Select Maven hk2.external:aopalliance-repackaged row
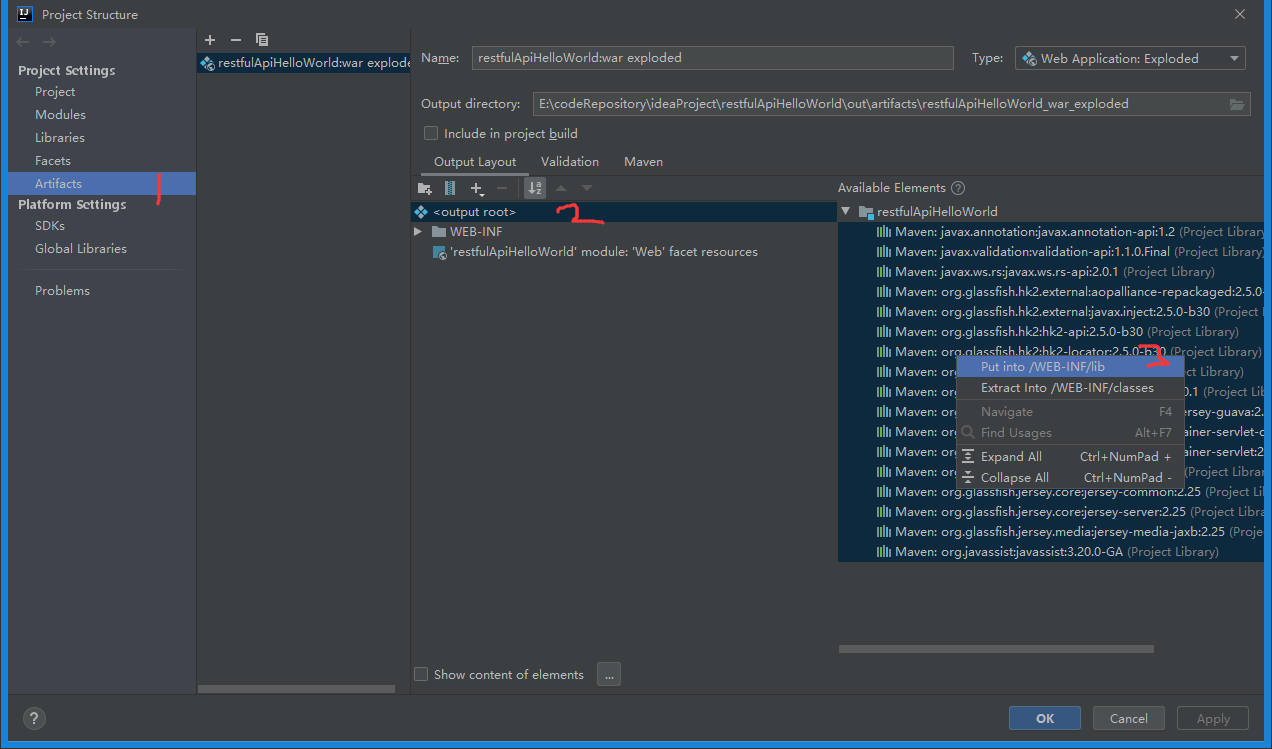This screenshot has width=1272, height=749. pyautogui.click(x=1051, y=292)
